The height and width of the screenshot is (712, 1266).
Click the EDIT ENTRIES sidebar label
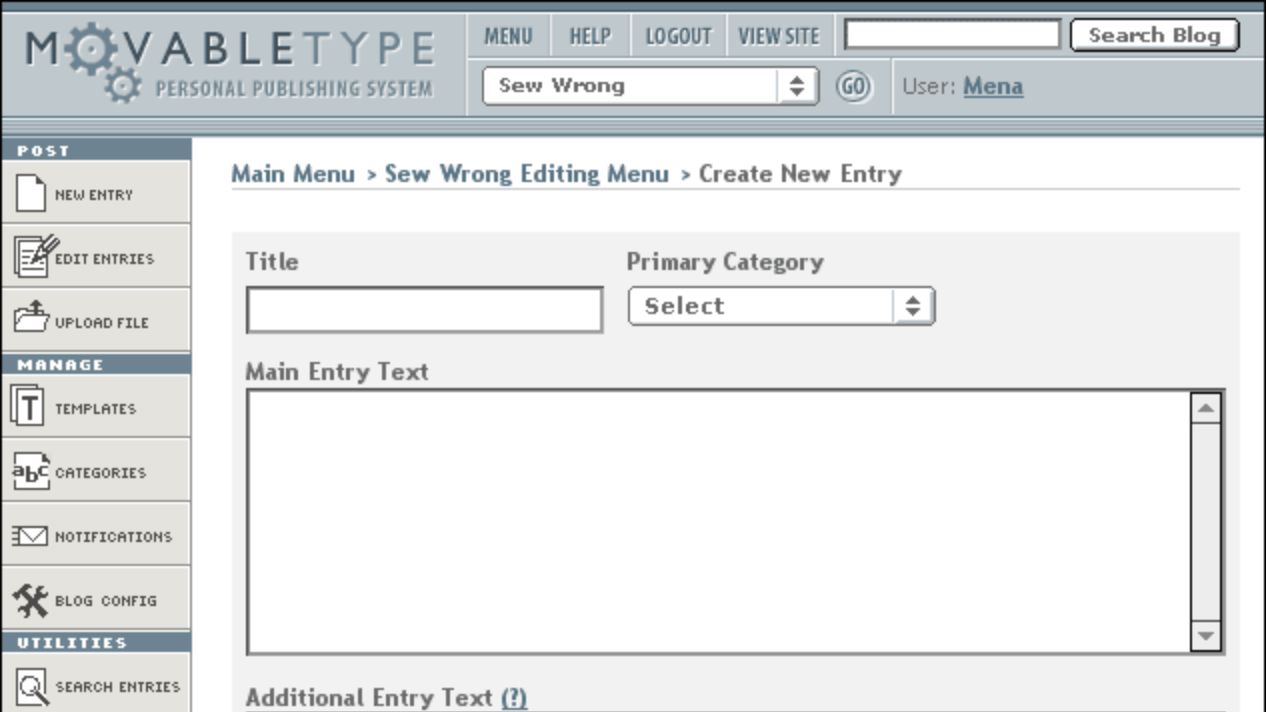[x=105, y=259]
